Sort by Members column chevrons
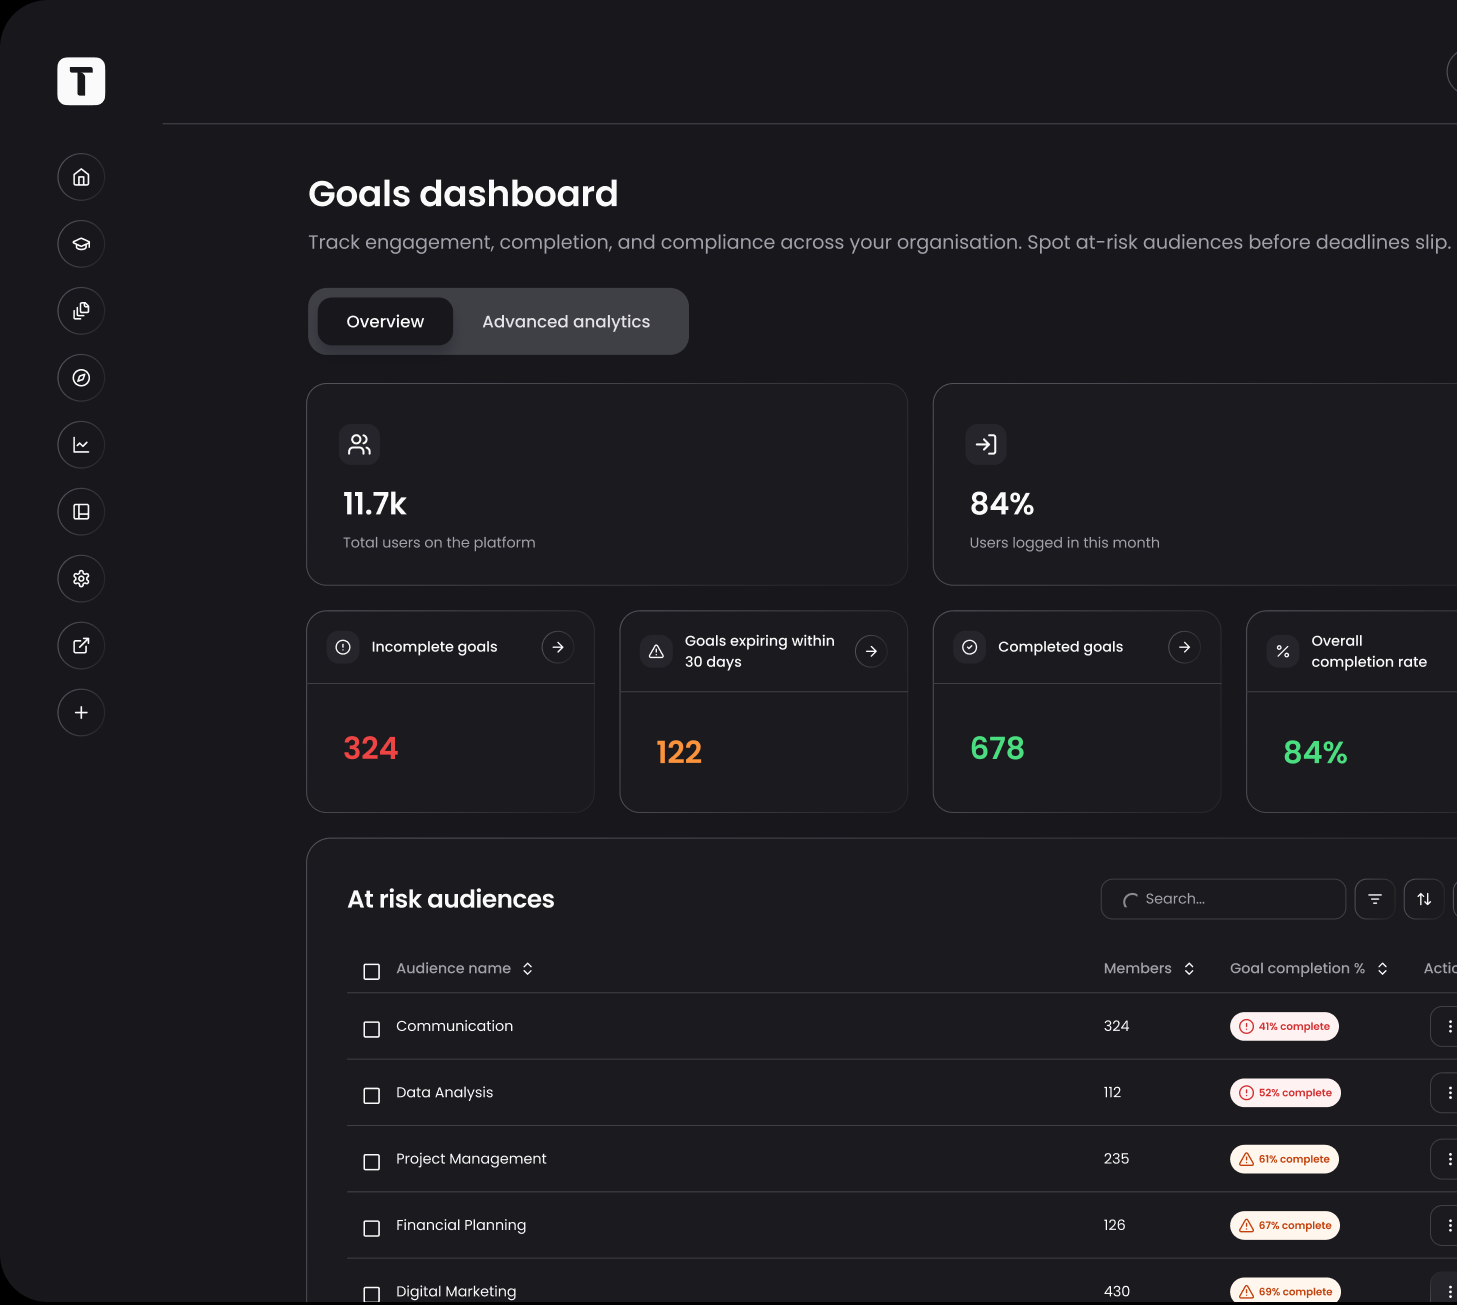 [1189, 968]
